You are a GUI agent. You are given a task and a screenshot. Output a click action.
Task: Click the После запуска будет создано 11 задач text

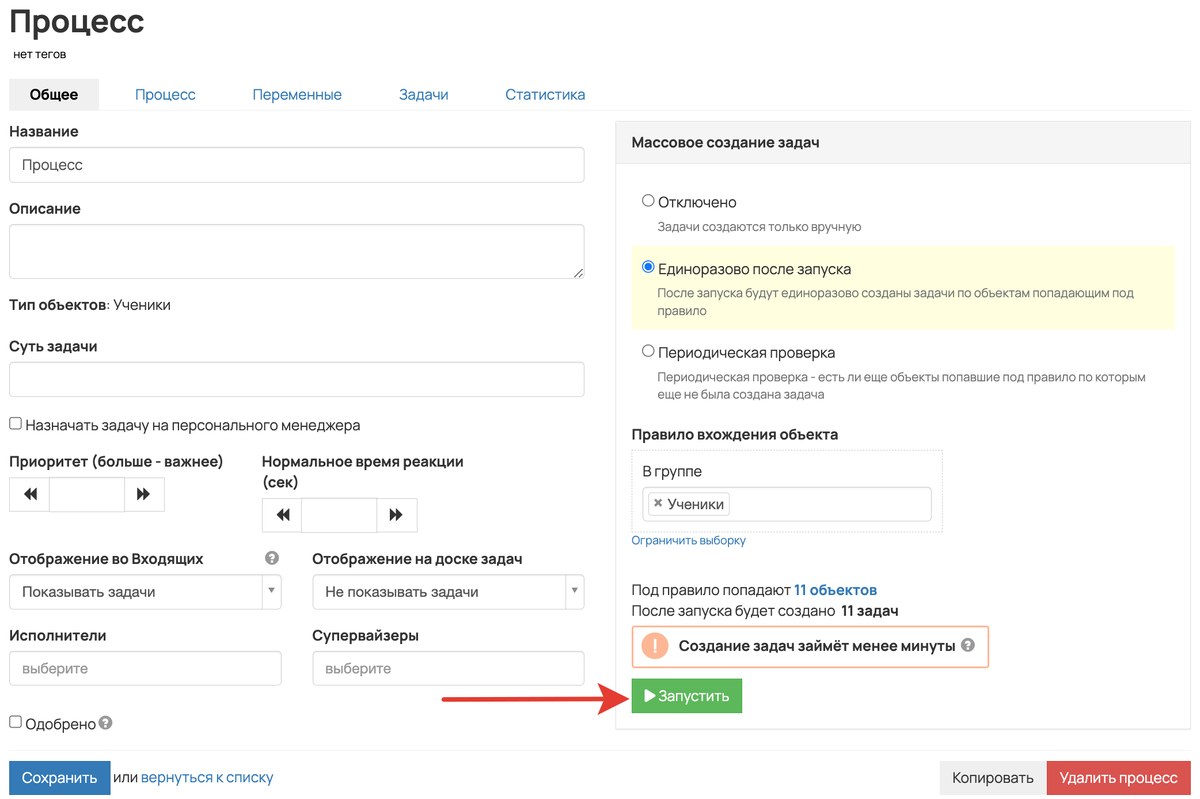[765, 610]
